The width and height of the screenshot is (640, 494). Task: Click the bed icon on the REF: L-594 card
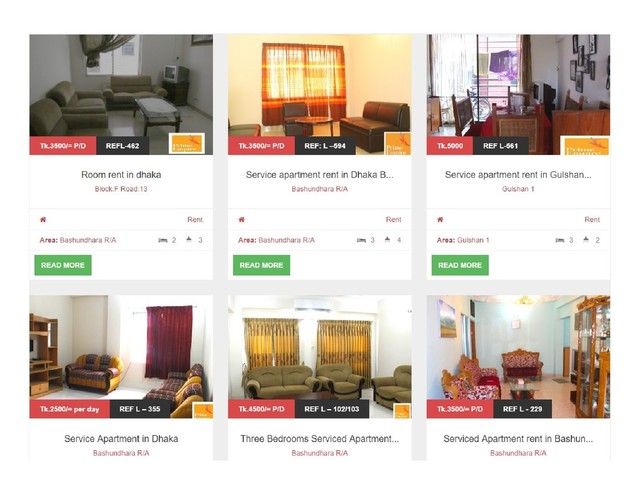(361, 240)
